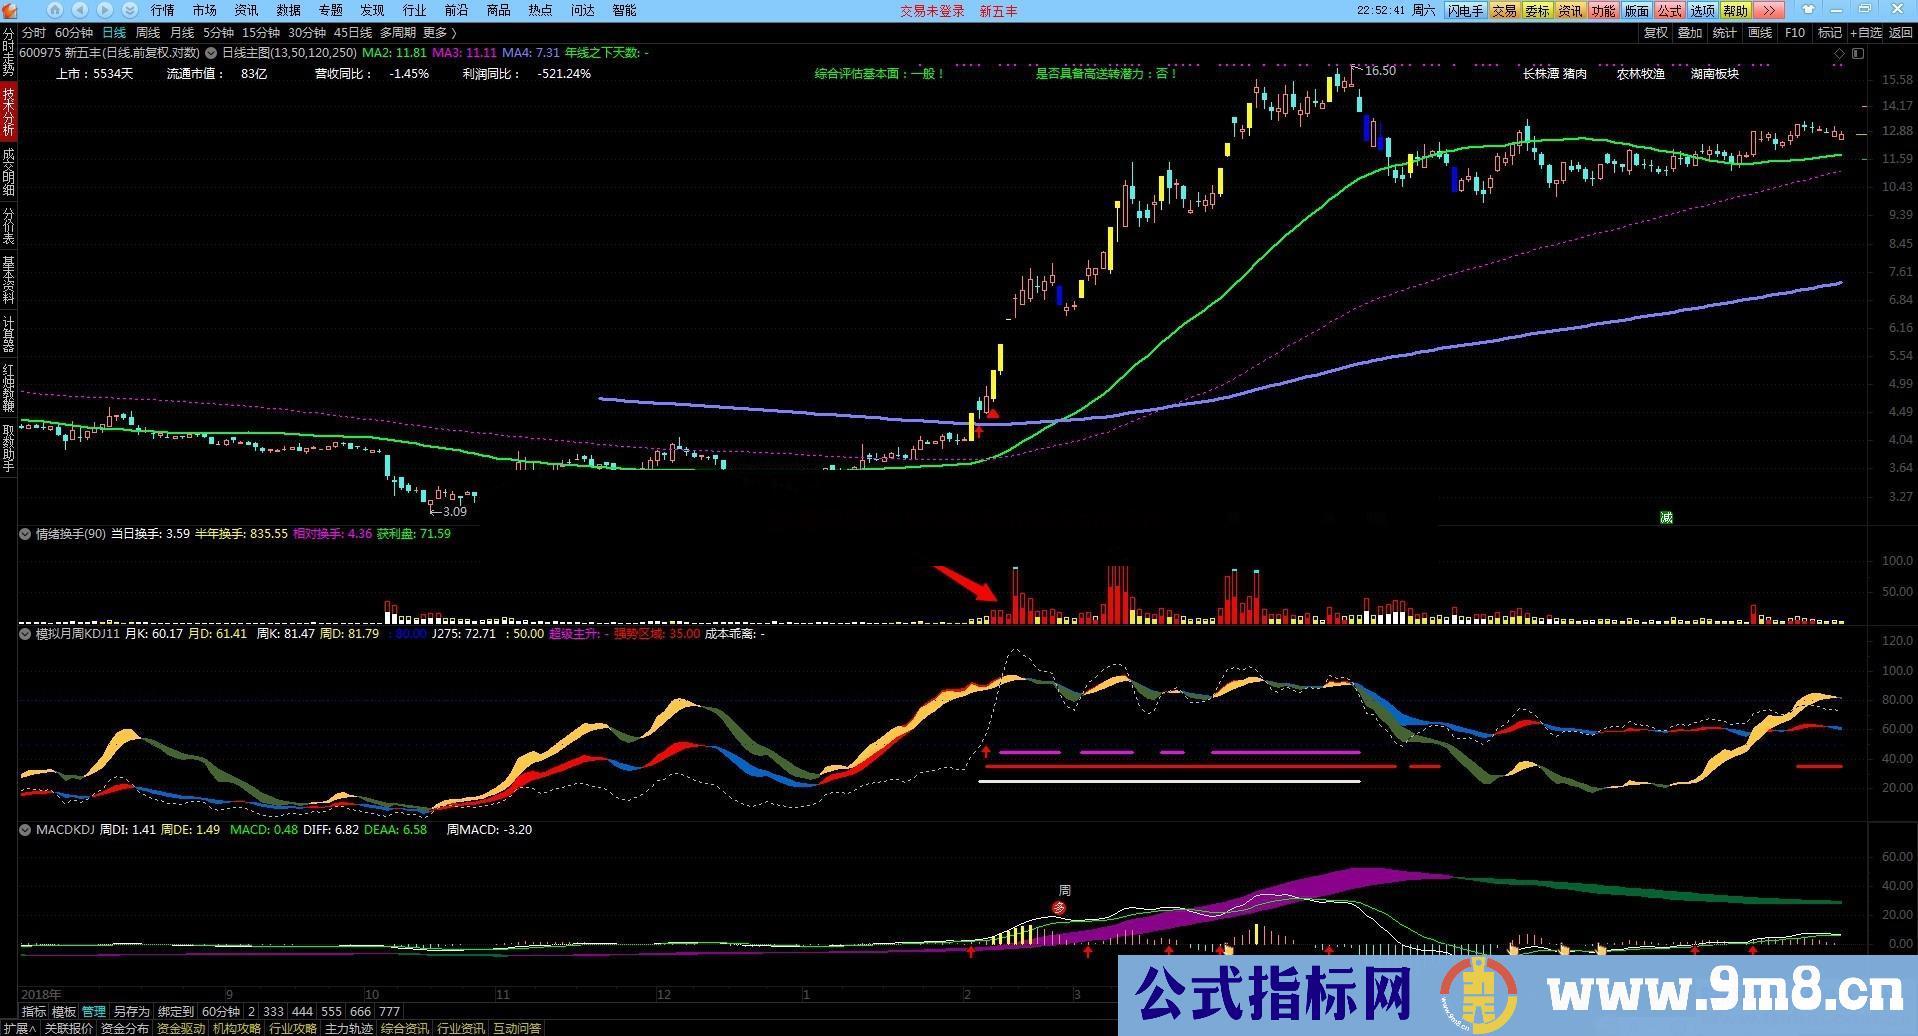Click +自选 to add stock to watchlist

1868,32
